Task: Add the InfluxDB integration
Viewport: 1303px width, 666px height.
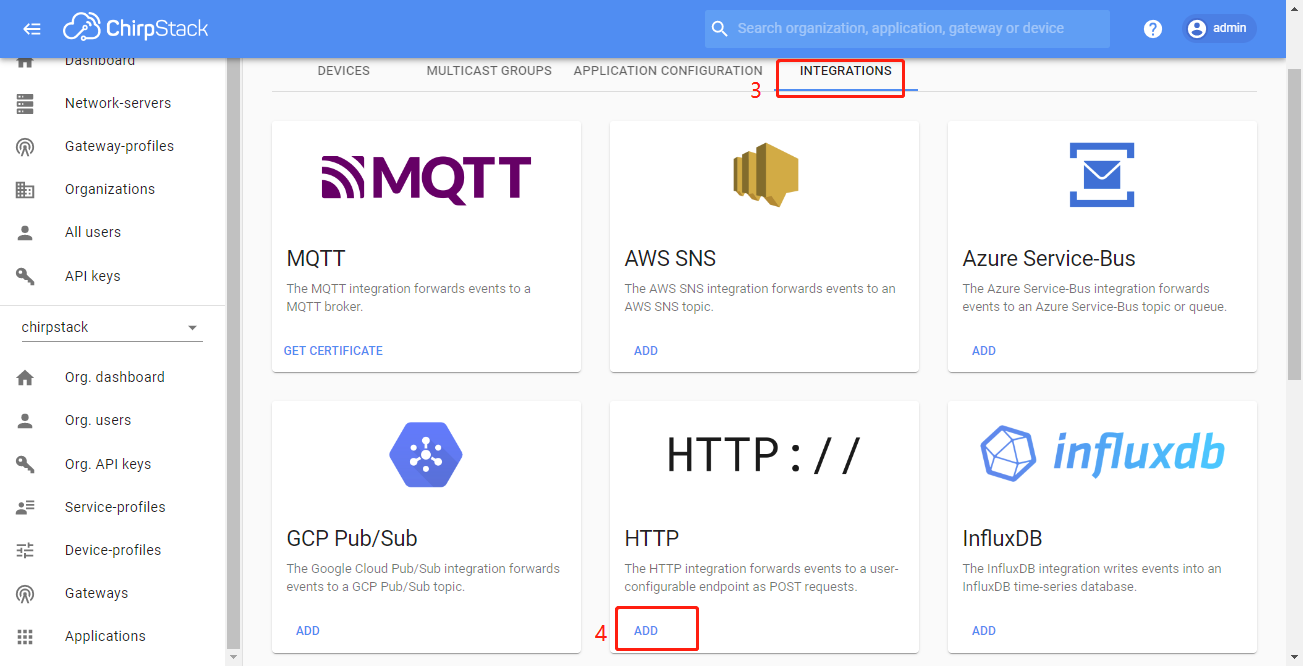Action: click(x=984, y=631)
